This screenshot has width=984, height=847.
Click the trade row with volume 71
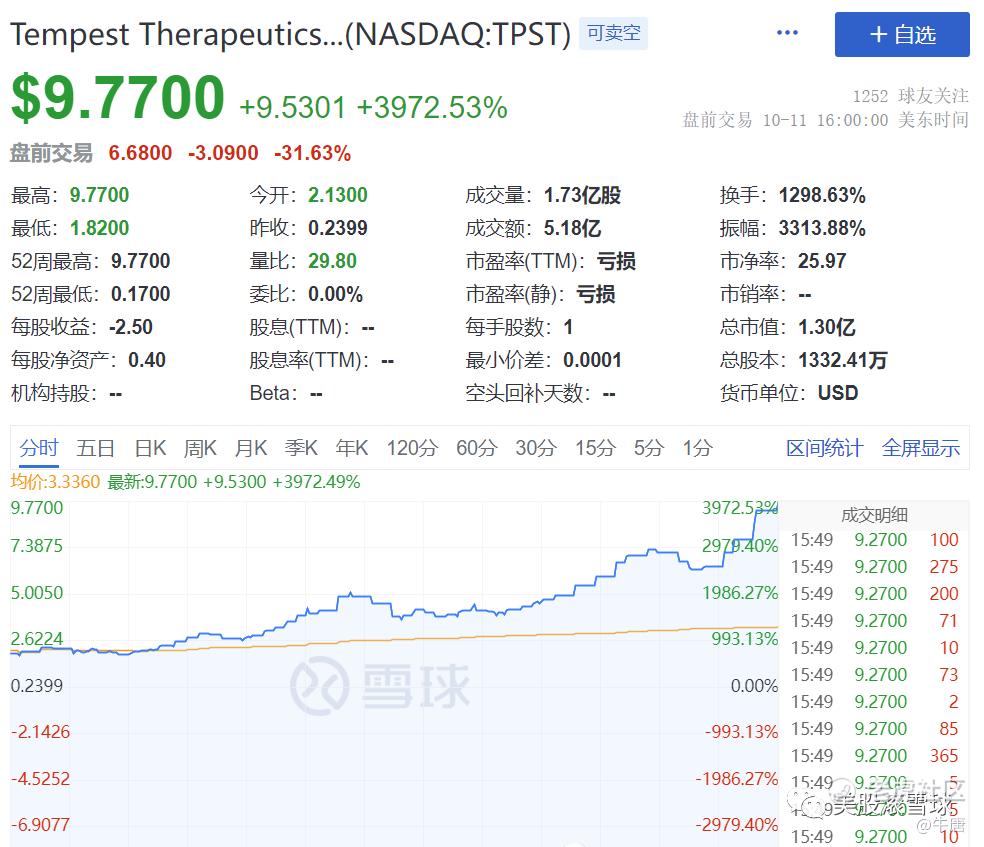pos(874,621)
